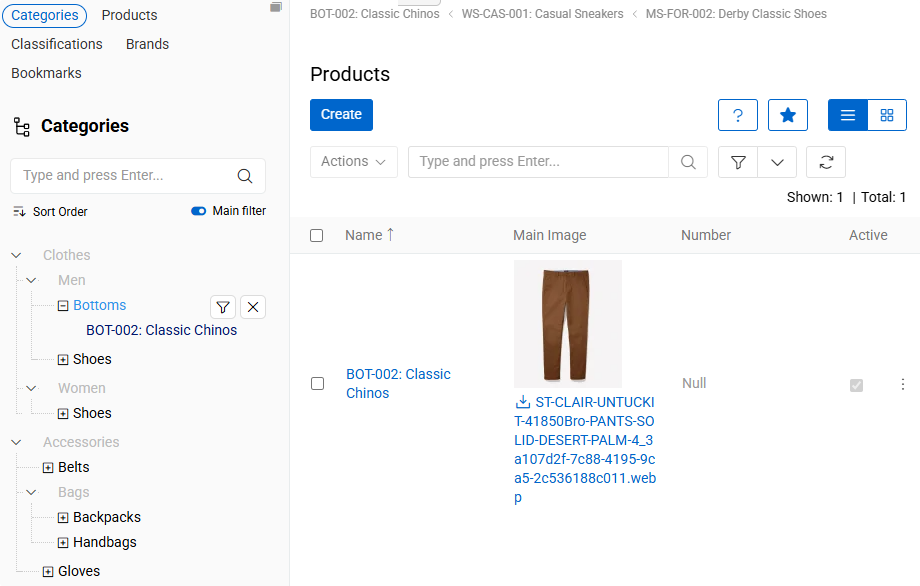This screenshot has height=586, width=920.
Task: Check the select-all header checkbox
Action: [x=317, y=236]
